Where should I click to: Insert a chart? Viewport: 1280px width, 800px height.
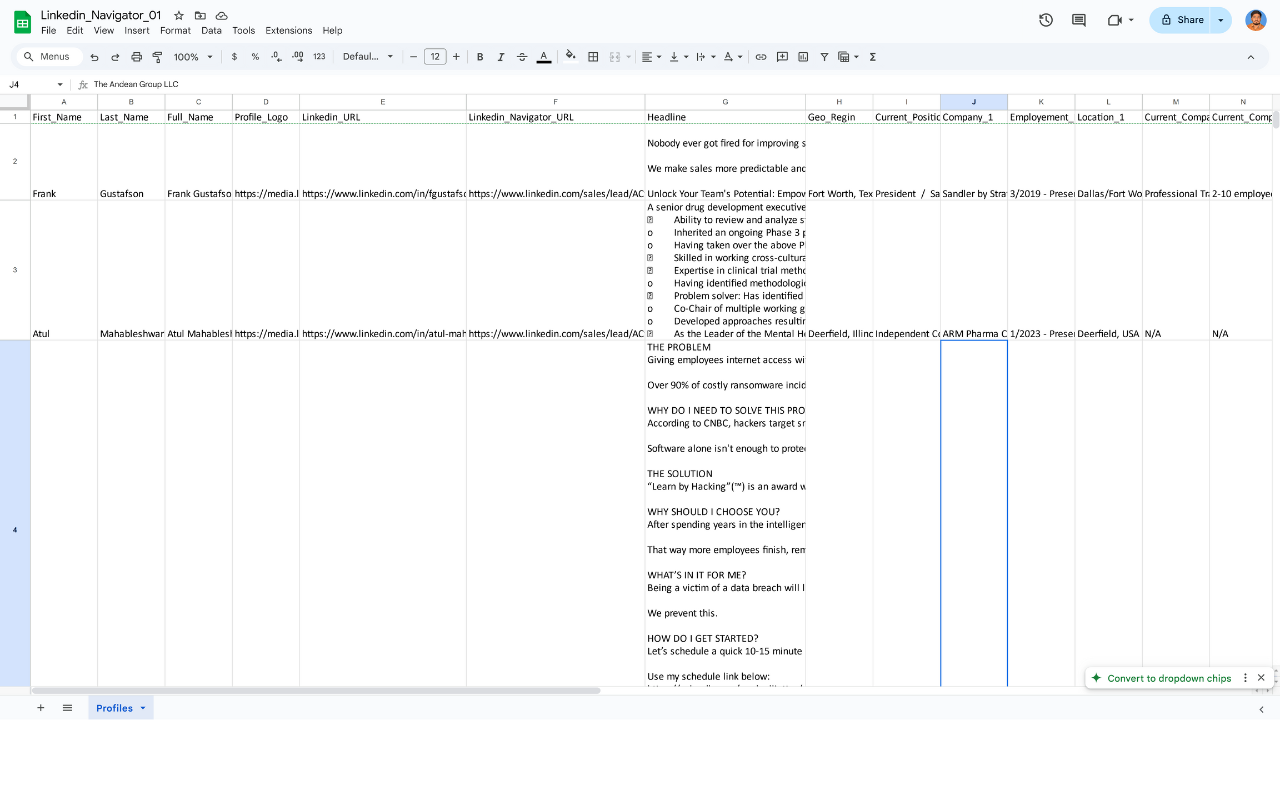pyautogui.click(x=803, y=57)
